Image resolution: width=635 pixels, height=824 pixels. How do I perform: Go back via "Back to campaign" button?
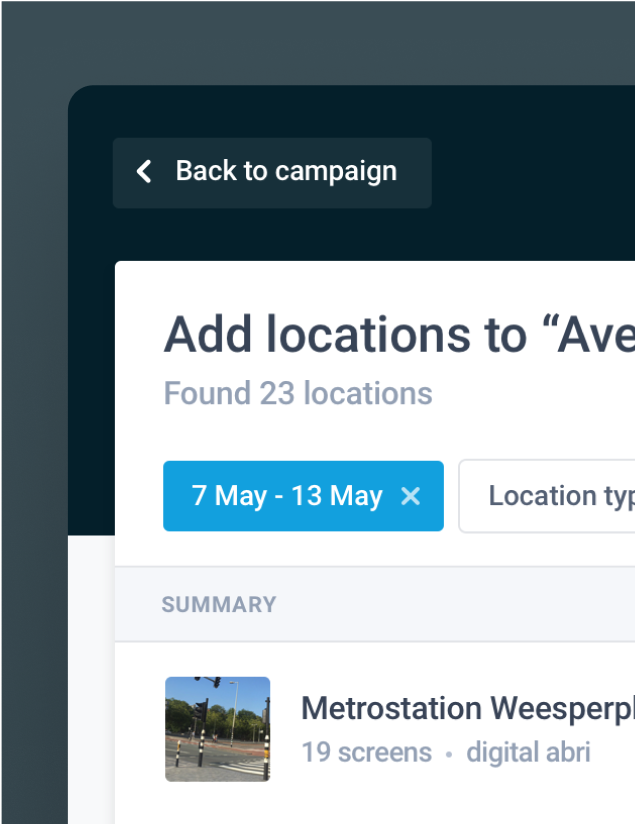point(272,173)
